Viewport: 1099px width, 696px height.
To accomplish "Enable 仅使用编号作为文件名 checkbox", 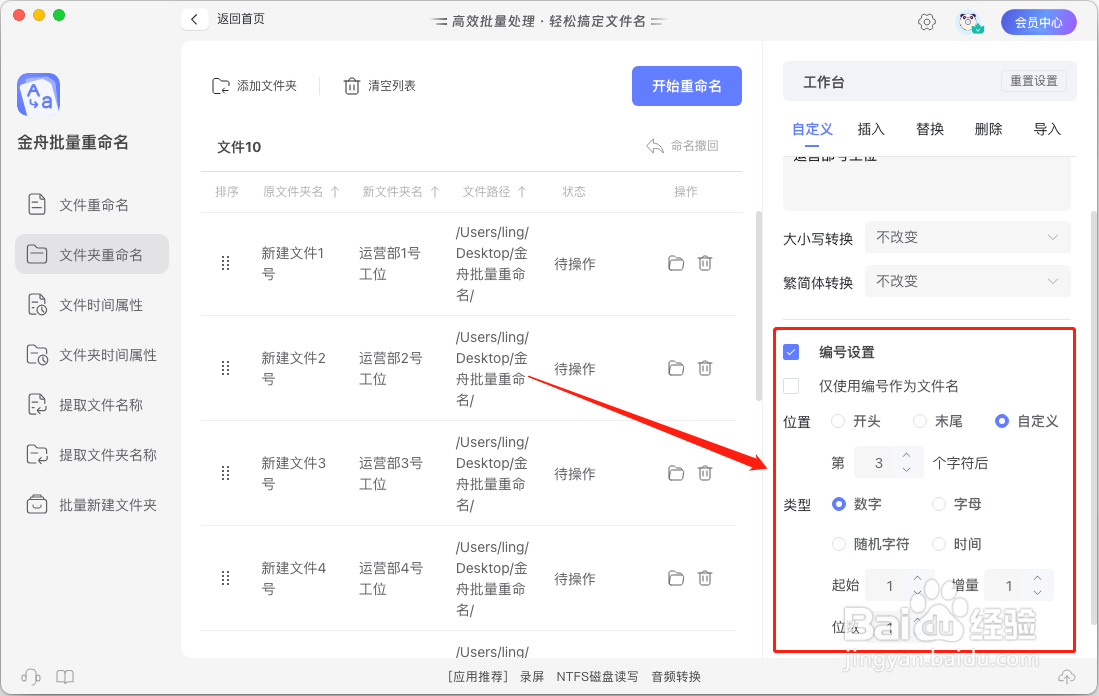I will pyautogui.click(x=791, y=386).
